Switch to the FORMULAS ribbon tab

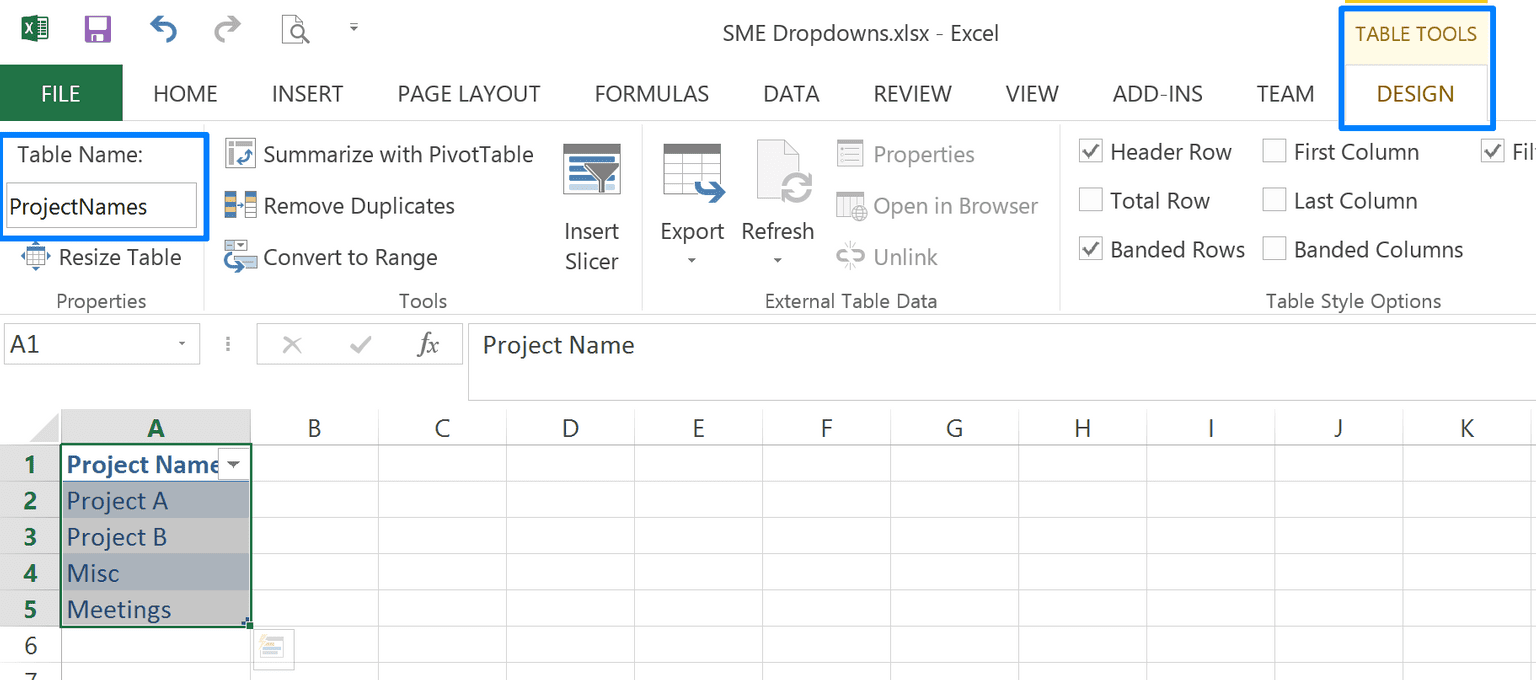click(x=651, y=93)
